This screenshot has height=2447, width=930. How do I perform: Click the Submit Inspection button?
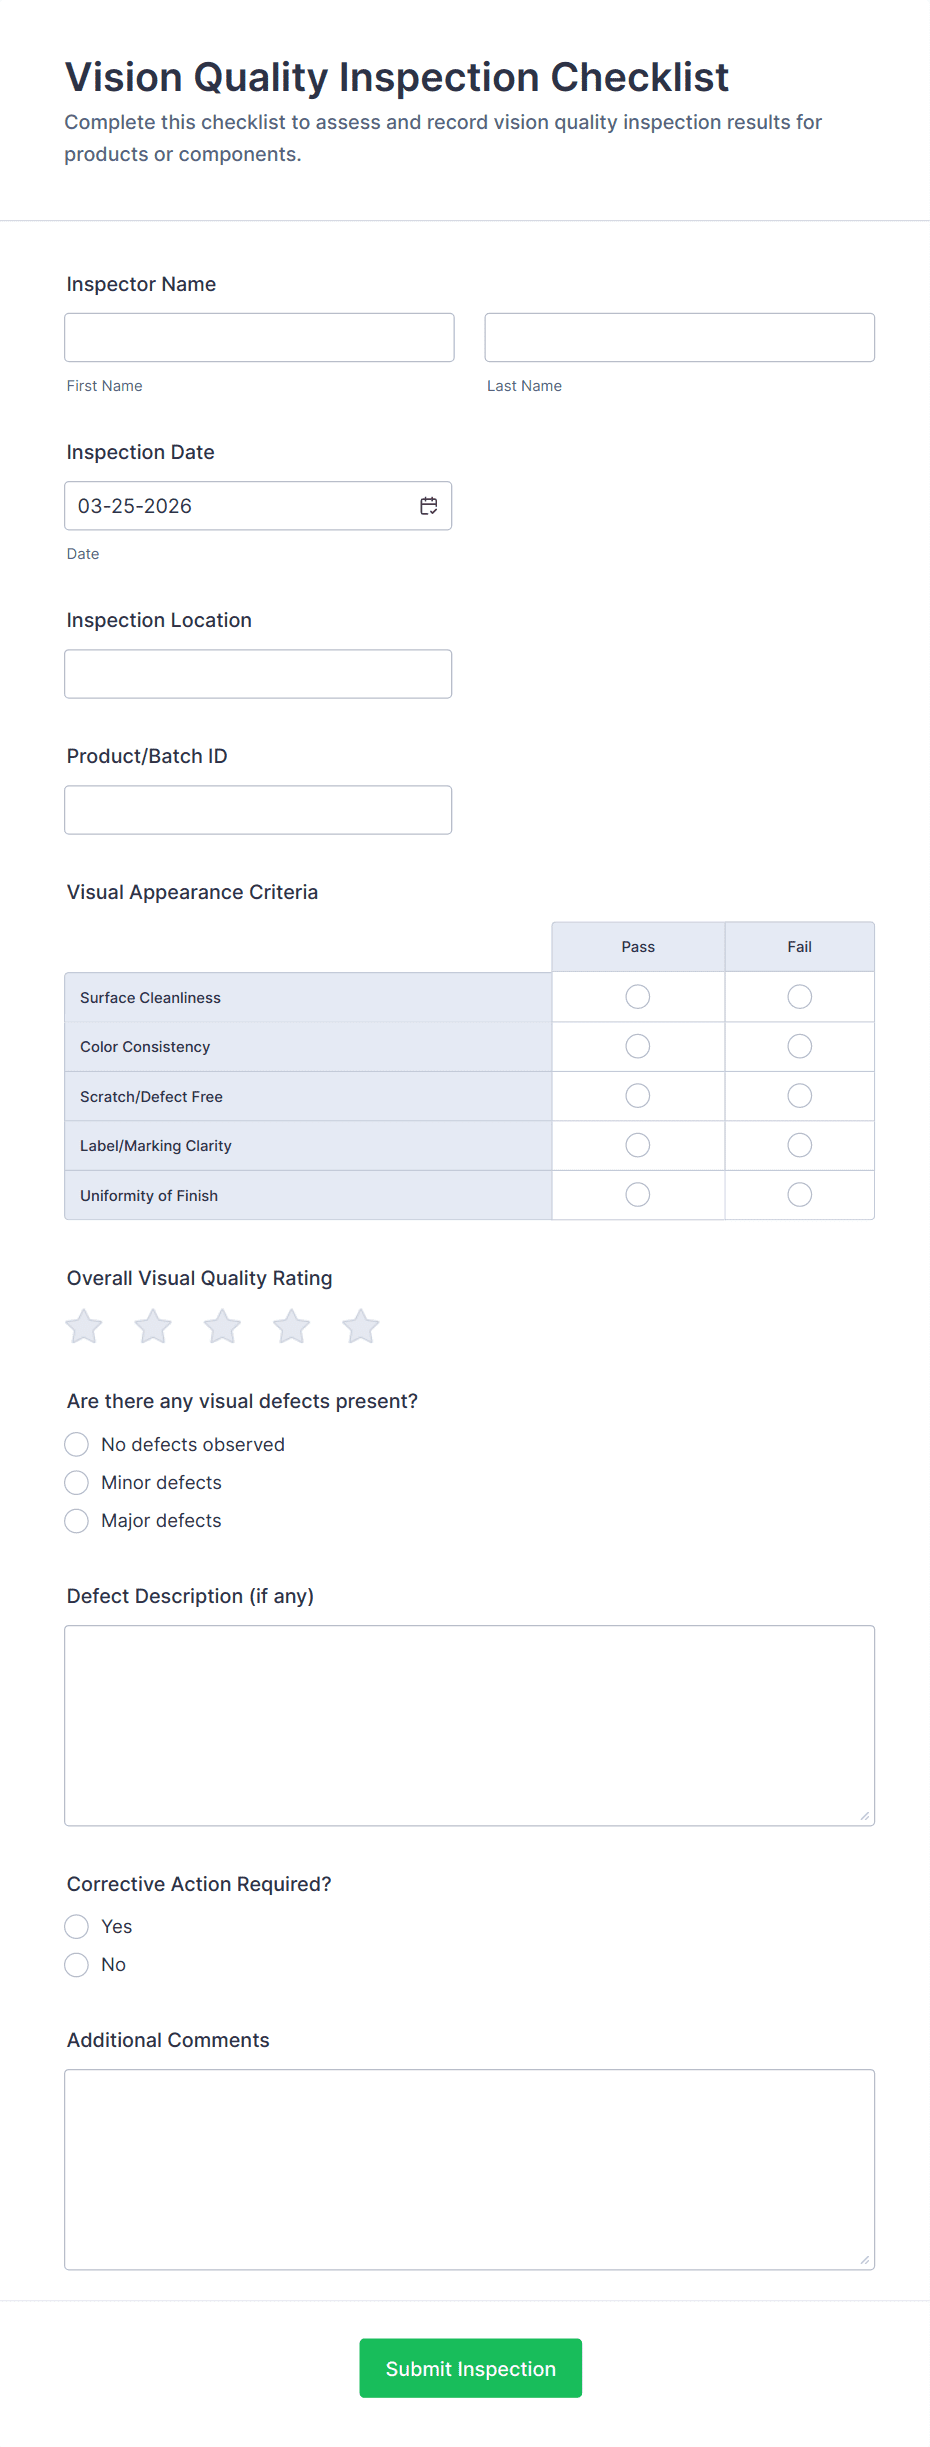pos(470,2368)
